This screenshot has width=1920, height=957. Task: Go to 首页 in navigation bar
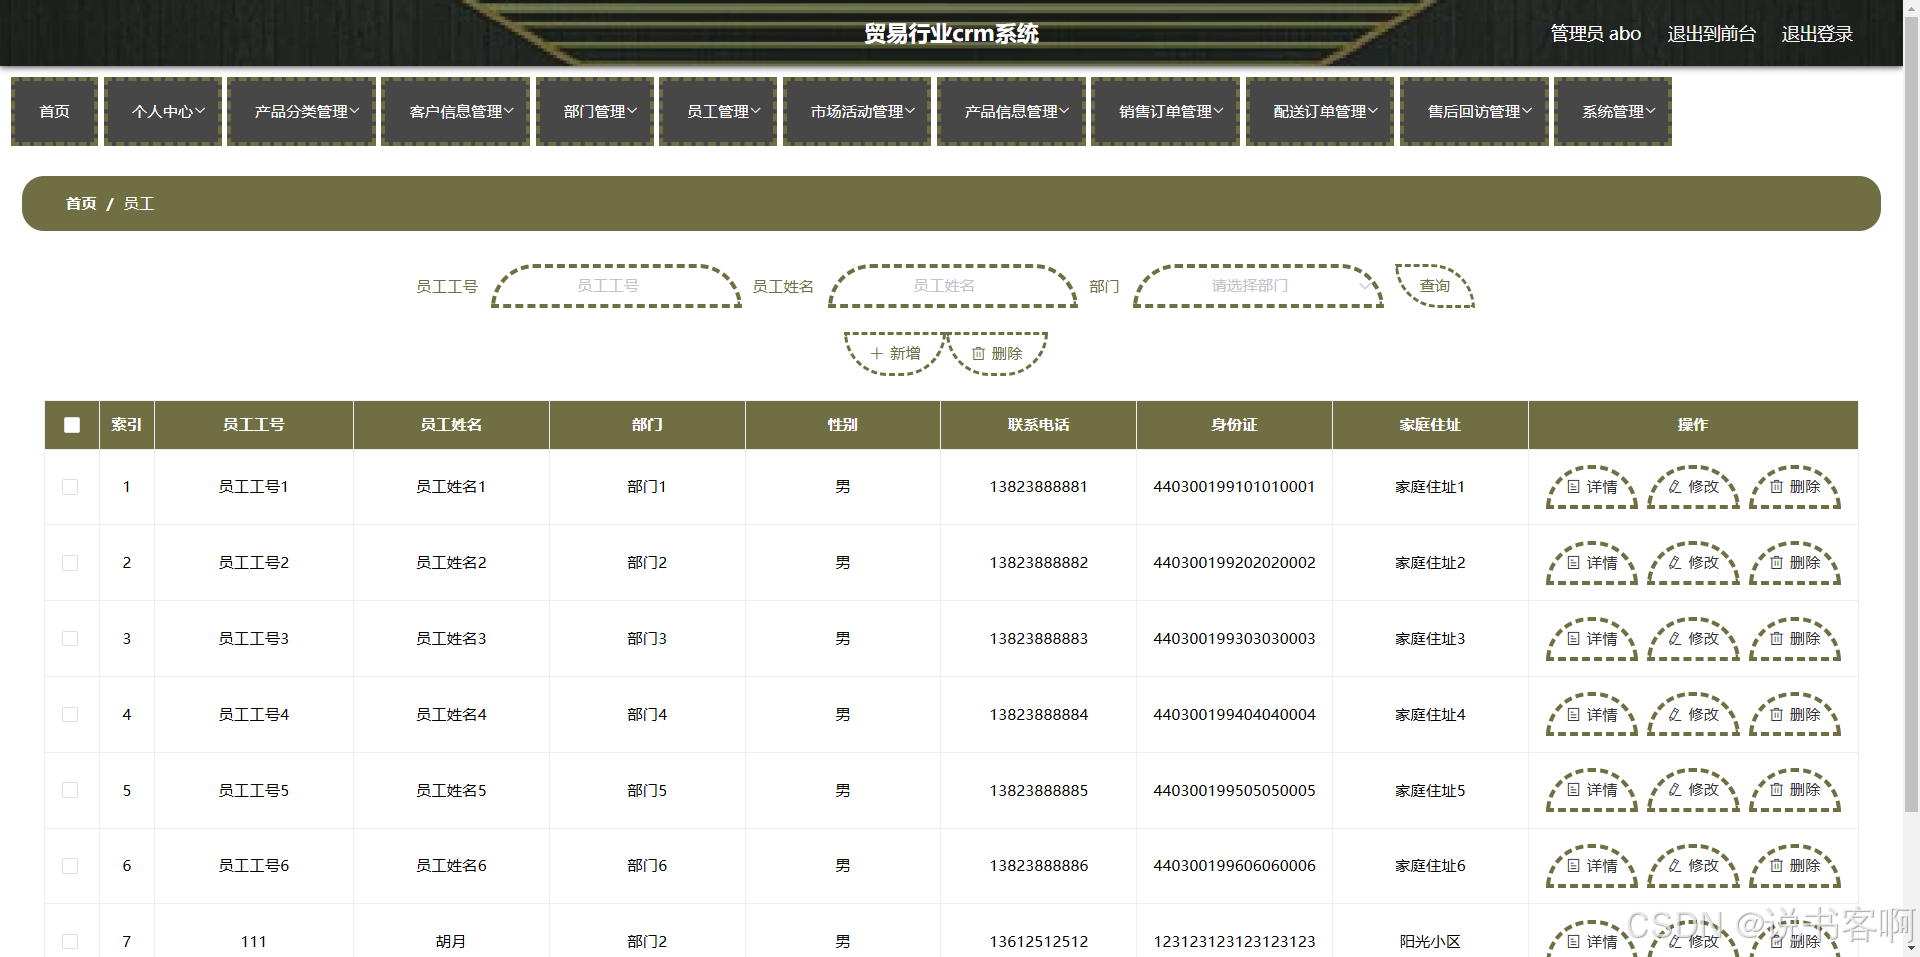[54, 112]
